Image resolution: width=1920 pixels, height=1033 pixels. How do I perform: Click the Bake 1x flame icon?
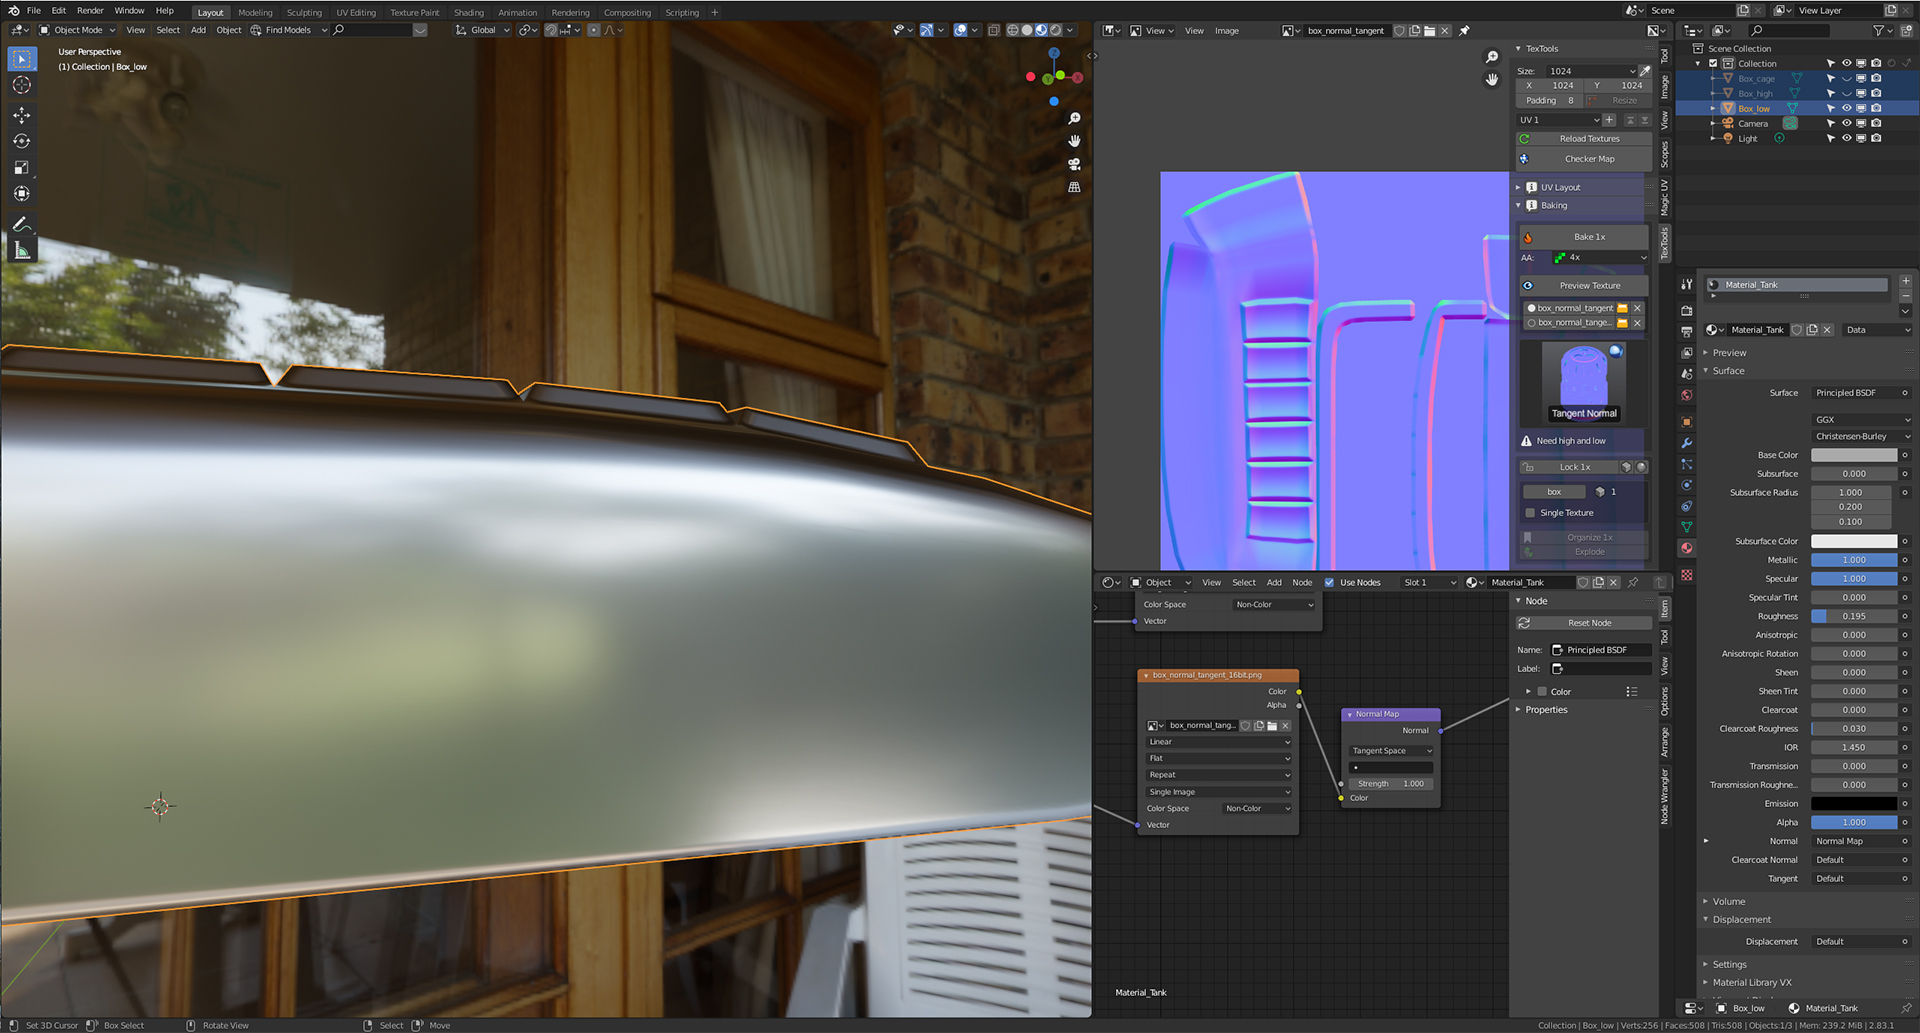pos(1528,237)
